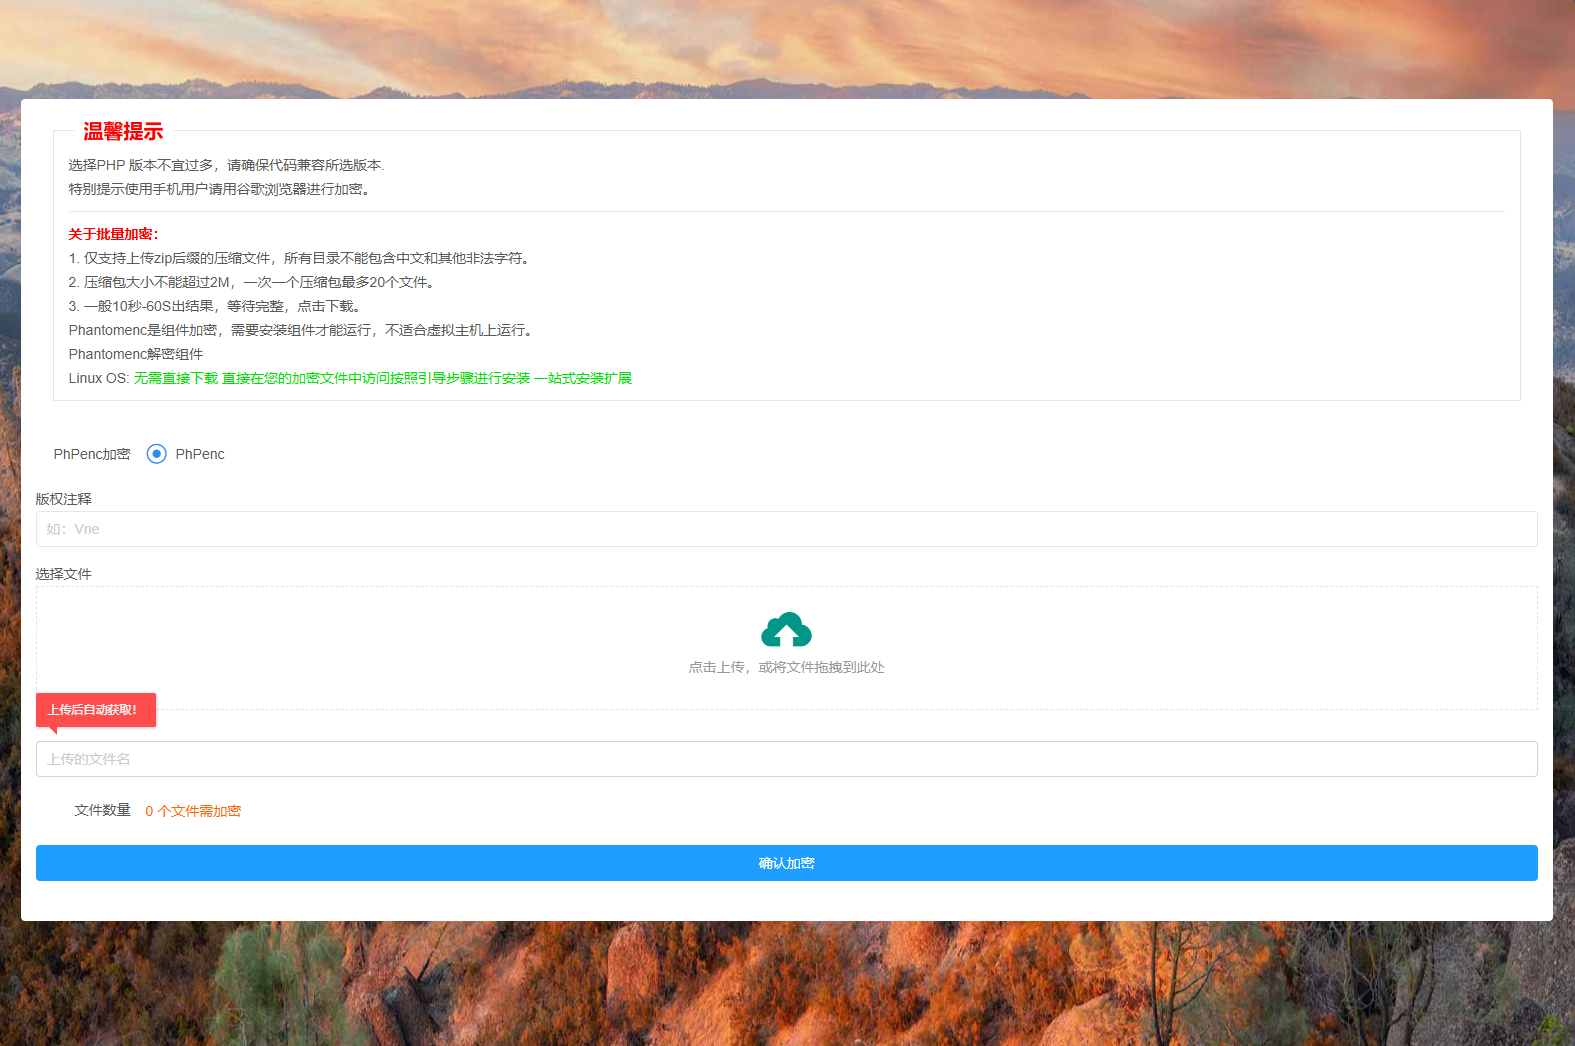
Task: Click the 选择文件 label
Action: pyautogui.click(x=63, y=574)
